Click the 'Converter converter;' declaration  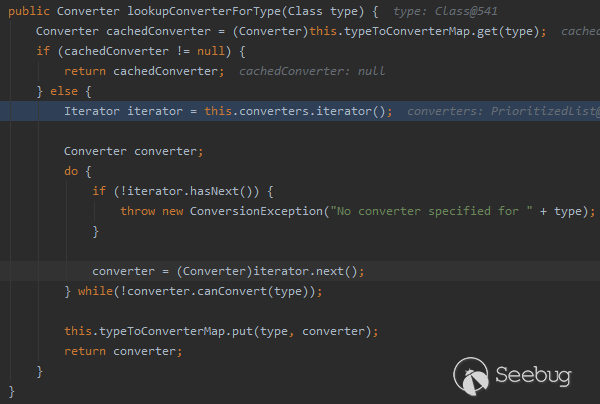point(134,151)
